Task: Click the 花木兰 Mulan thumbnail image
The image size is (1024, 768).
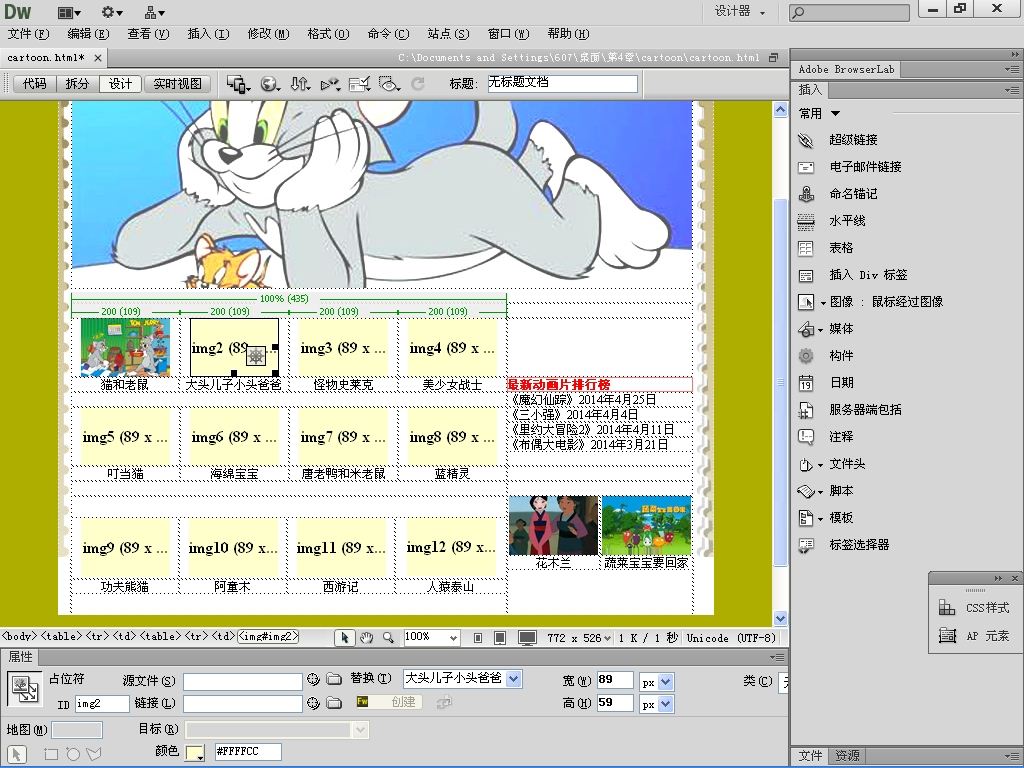Action: (553, 526)
